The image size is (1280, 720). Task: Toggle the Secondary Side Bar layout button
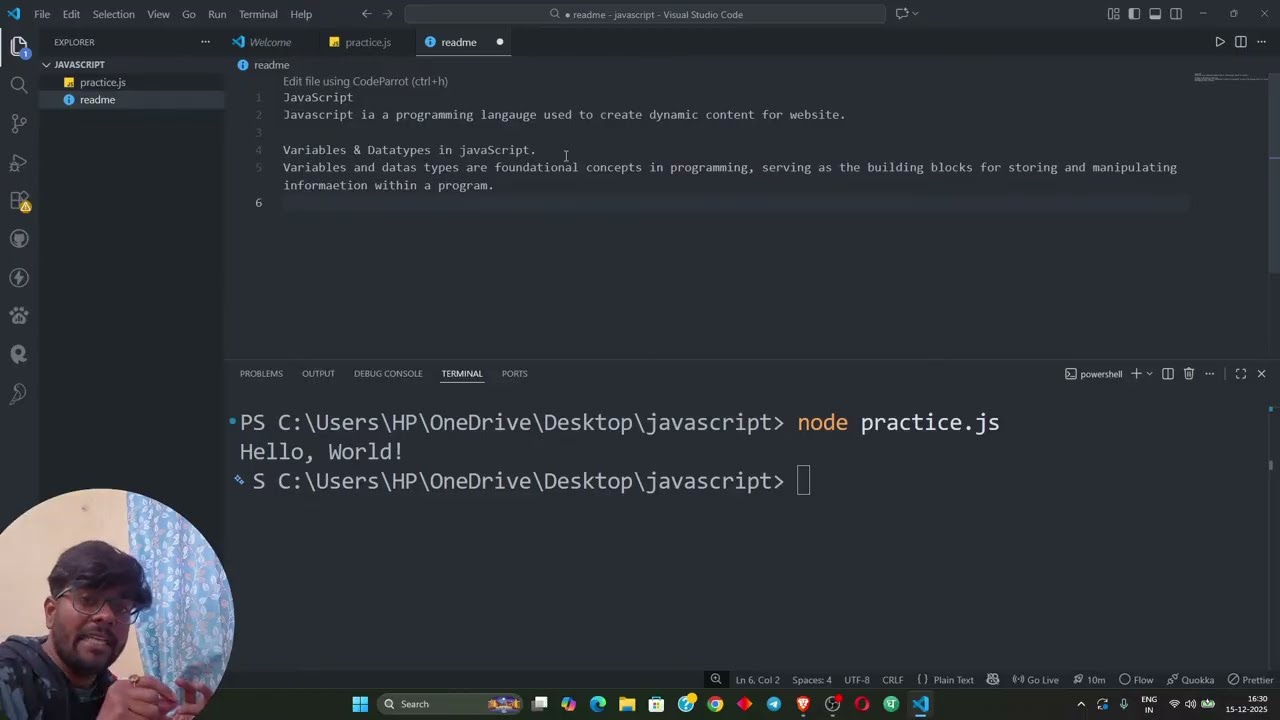point(1176,14)
